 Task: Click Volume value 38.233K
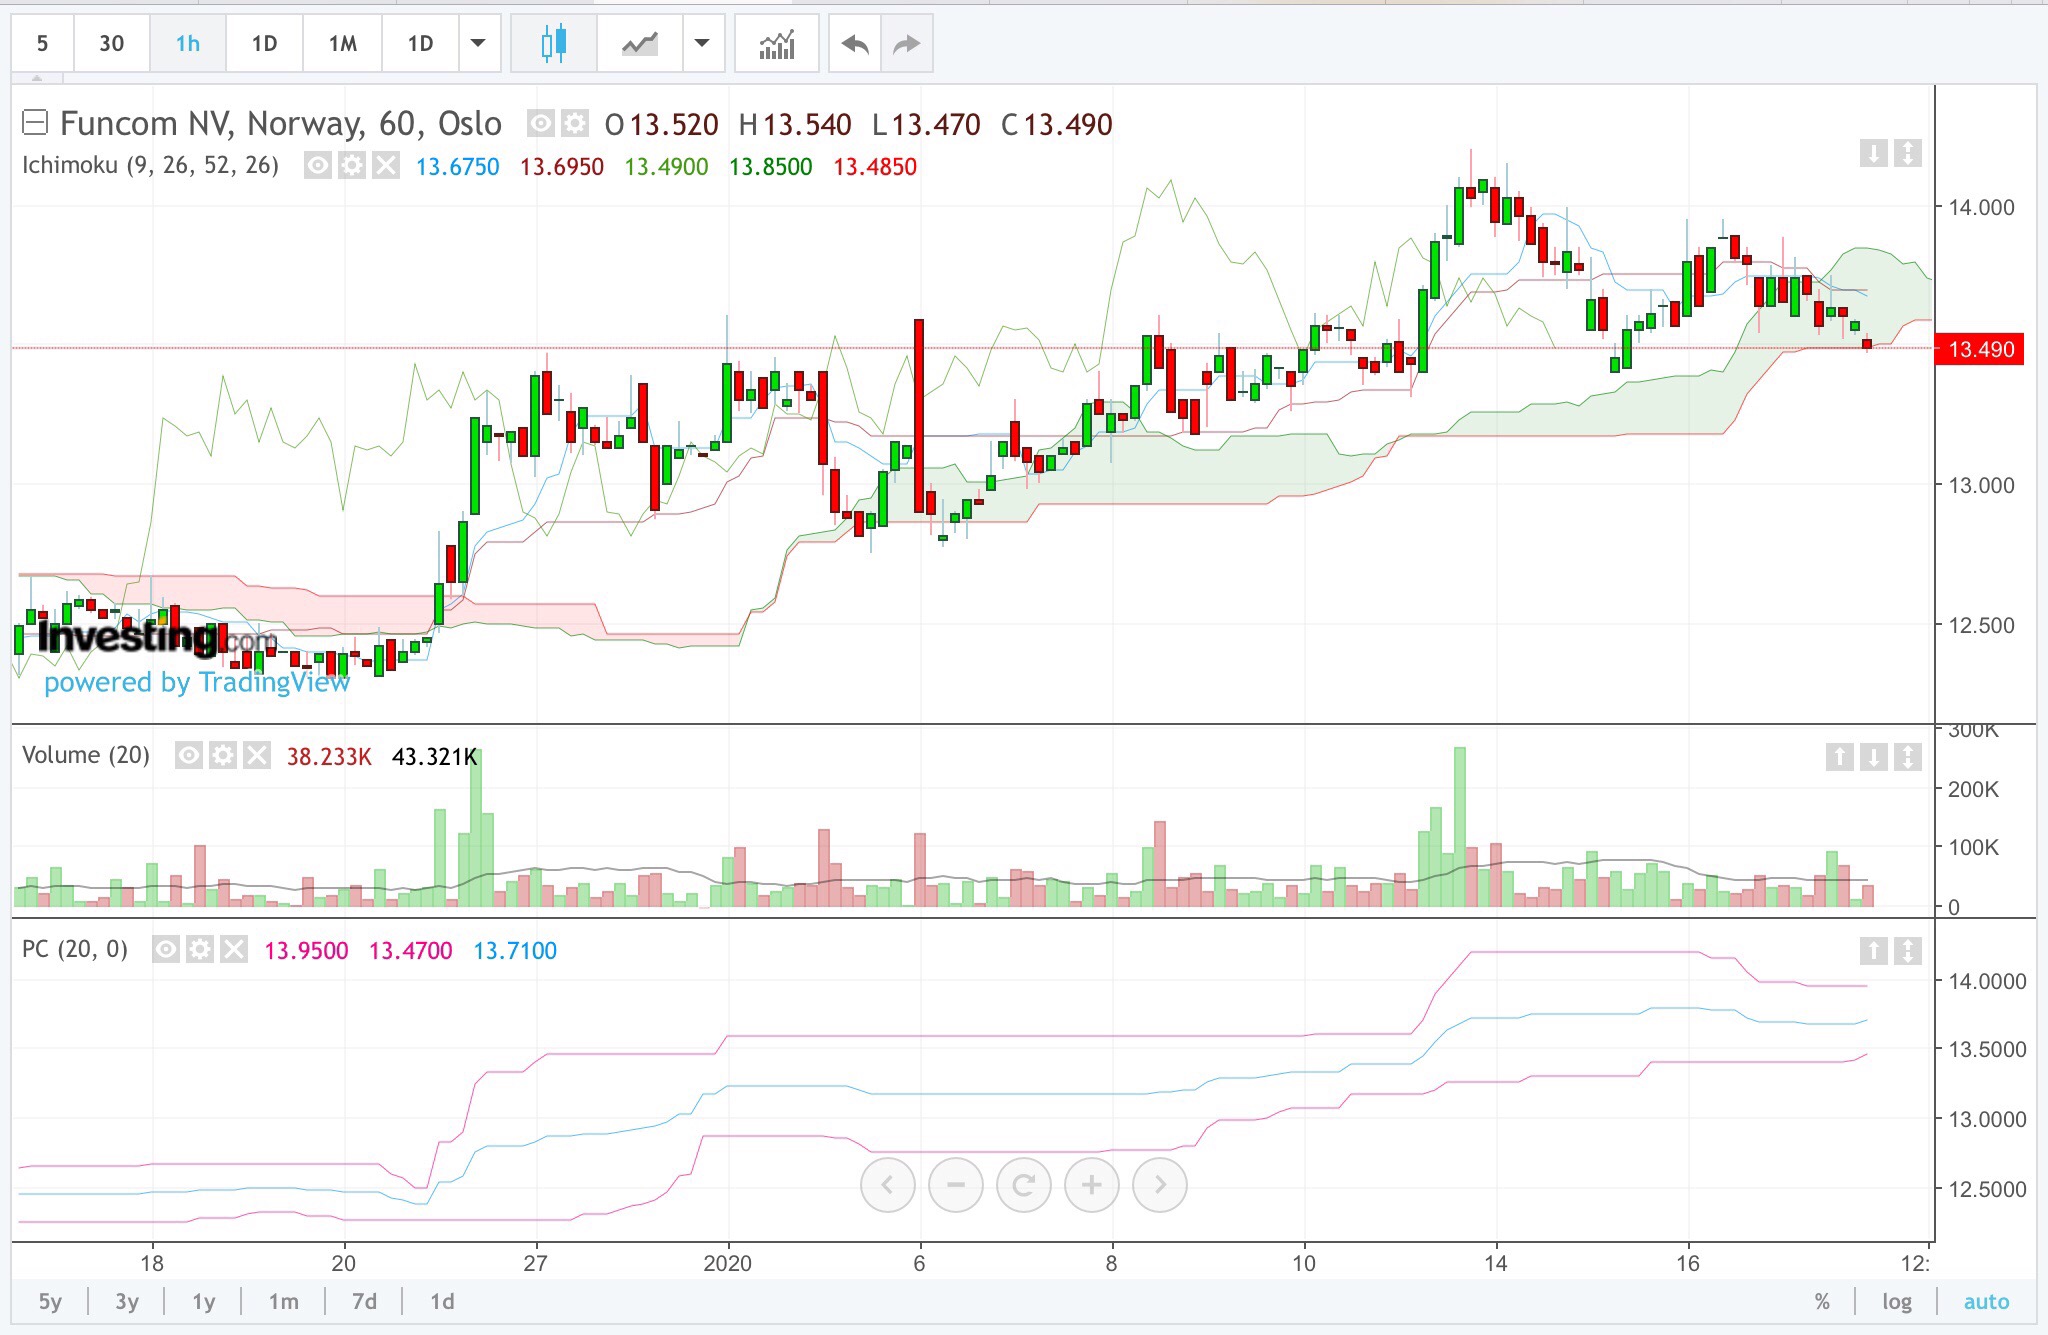(329, 756)
